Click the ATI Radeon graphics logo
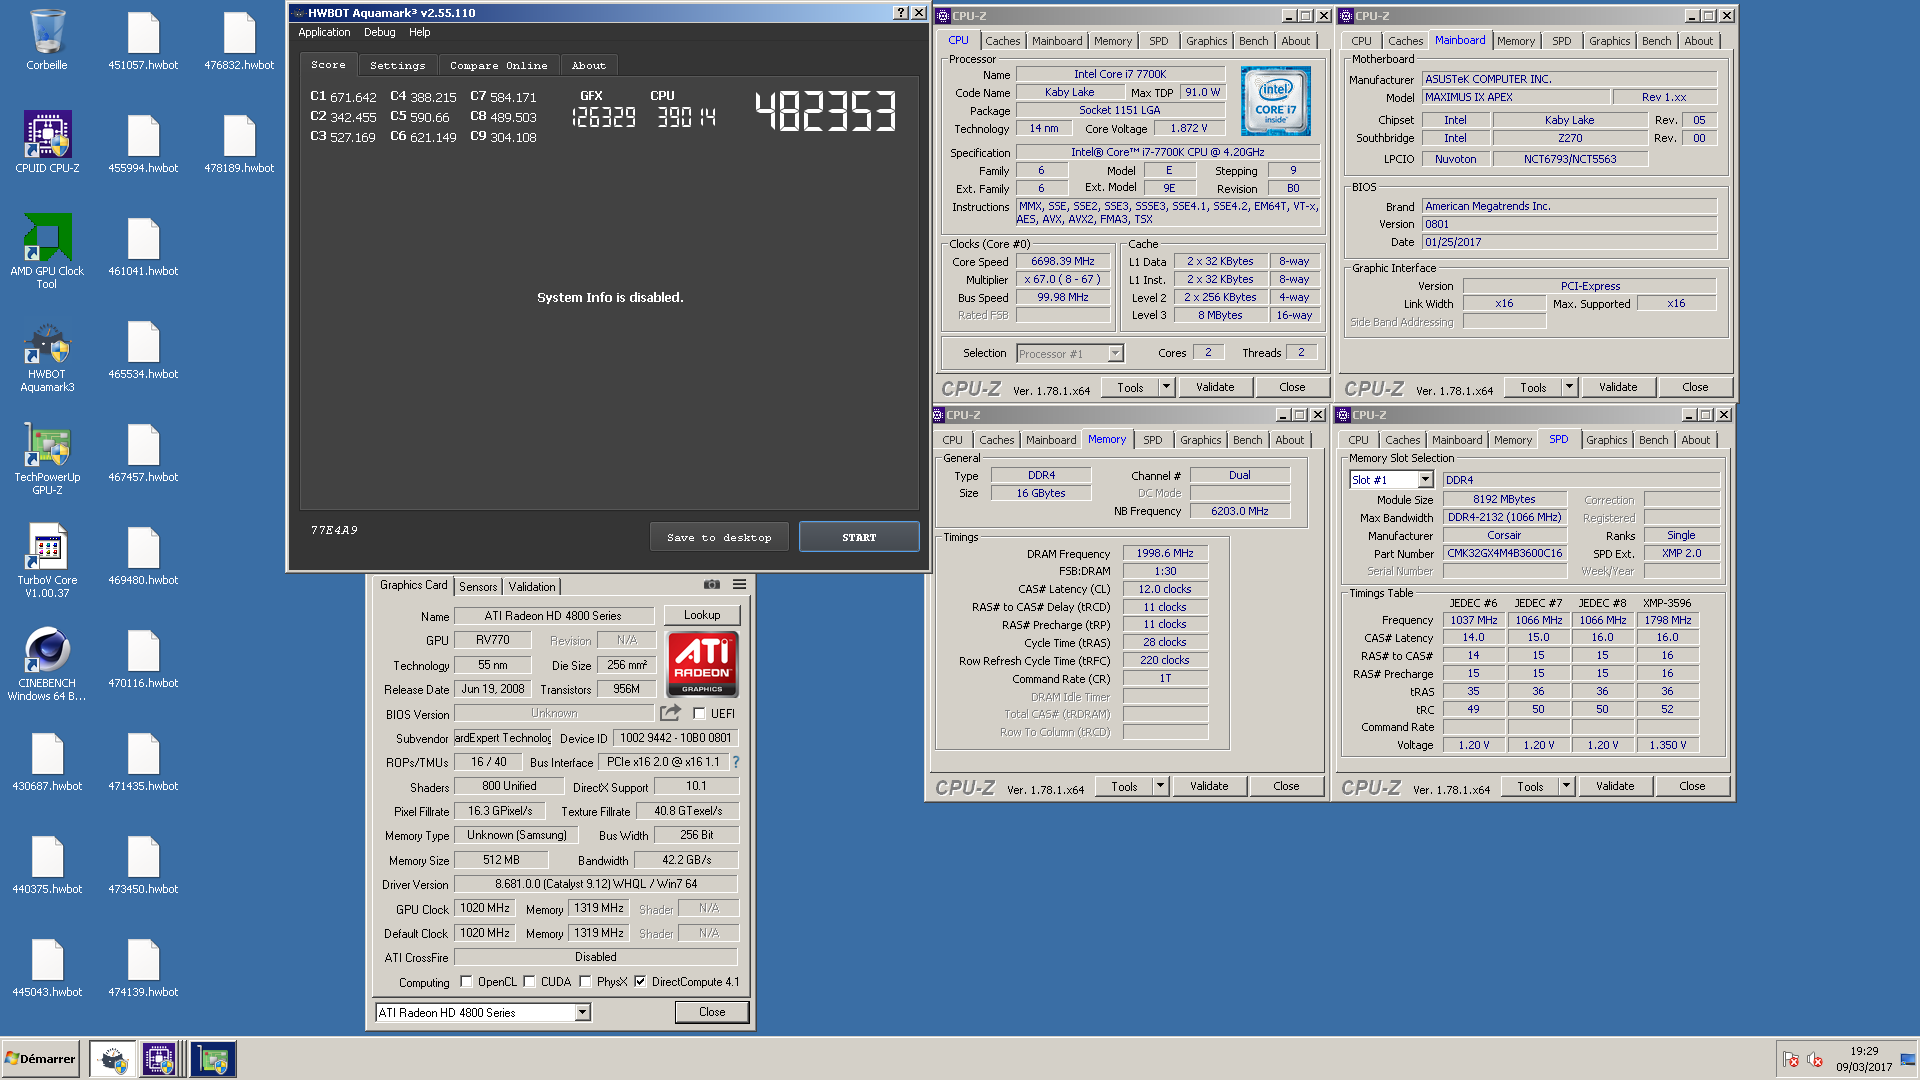The width and height of the screenshot is (1920, 1080). pyautogui.click(x=702, y=664)
